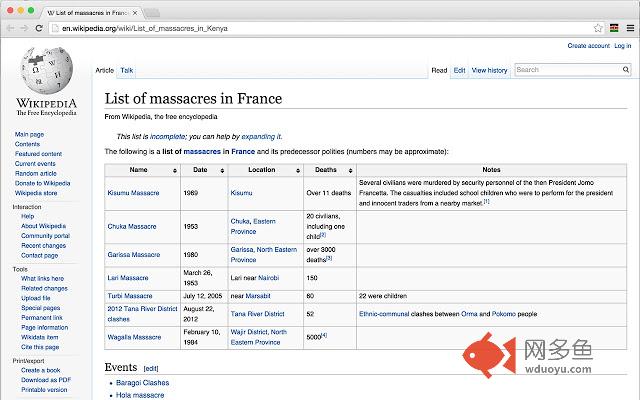Click the Create account link
The image size is (640, 400).
[x=588, y=46]
